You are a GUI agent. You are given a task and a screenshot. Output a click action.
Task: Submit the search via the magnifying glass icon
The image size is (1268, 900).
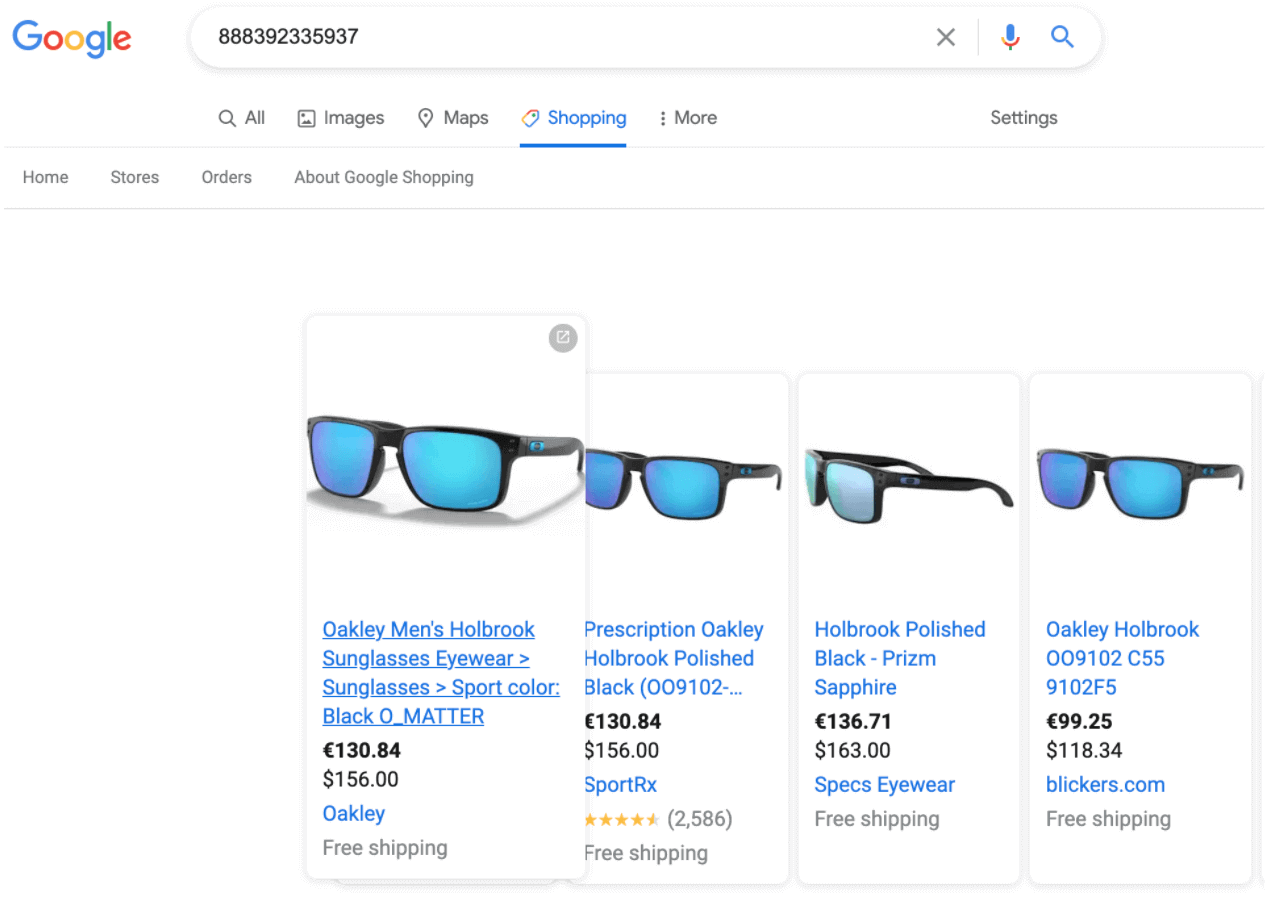[x=1062, y=36]
